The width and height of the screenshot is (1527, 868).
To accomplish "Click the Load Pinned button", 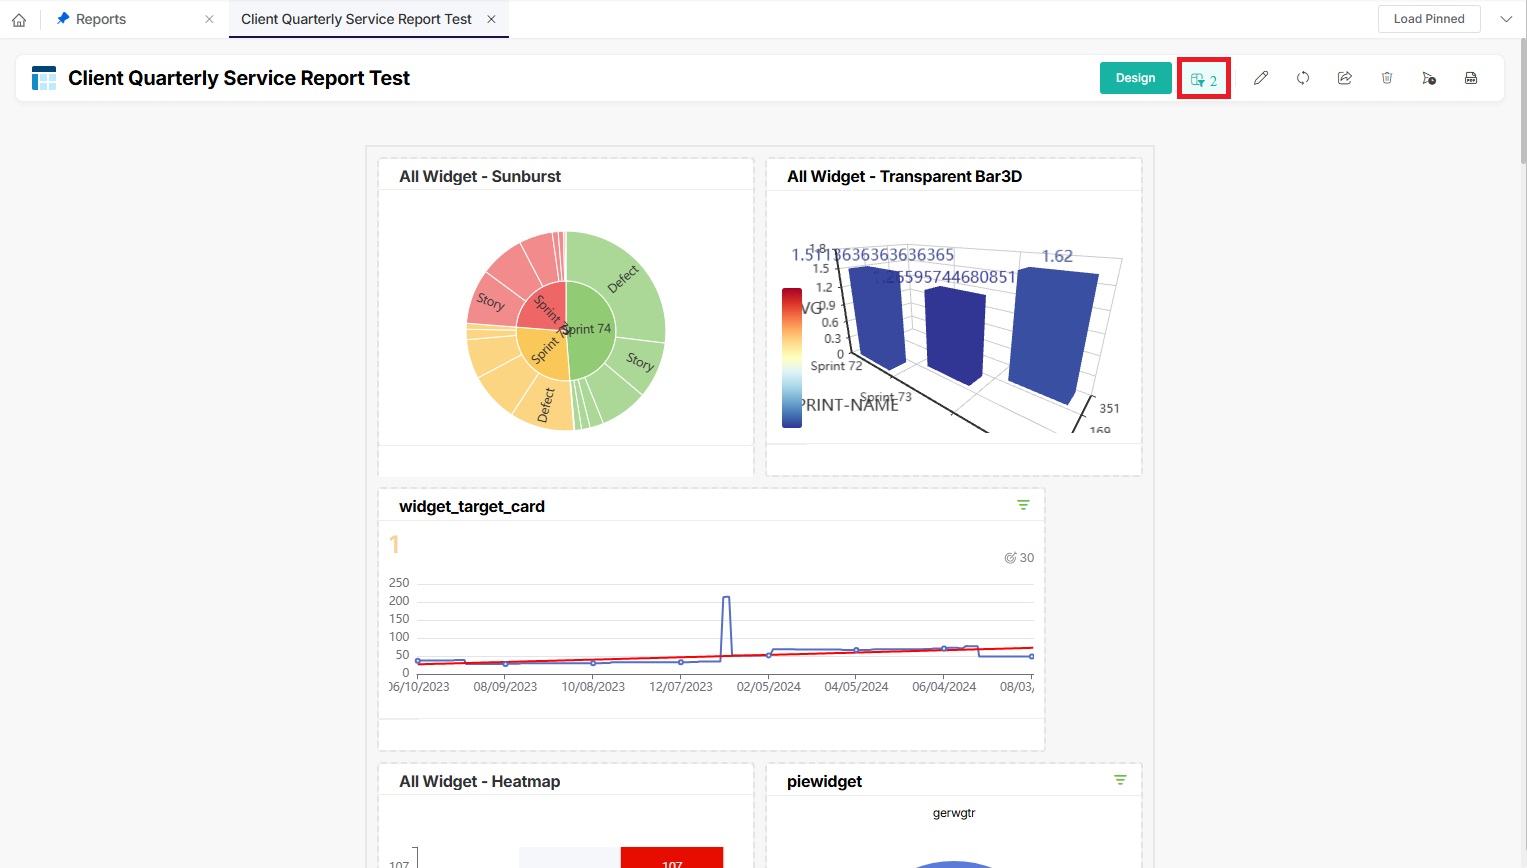I will pyautogui.click(x=1428, y=19).
